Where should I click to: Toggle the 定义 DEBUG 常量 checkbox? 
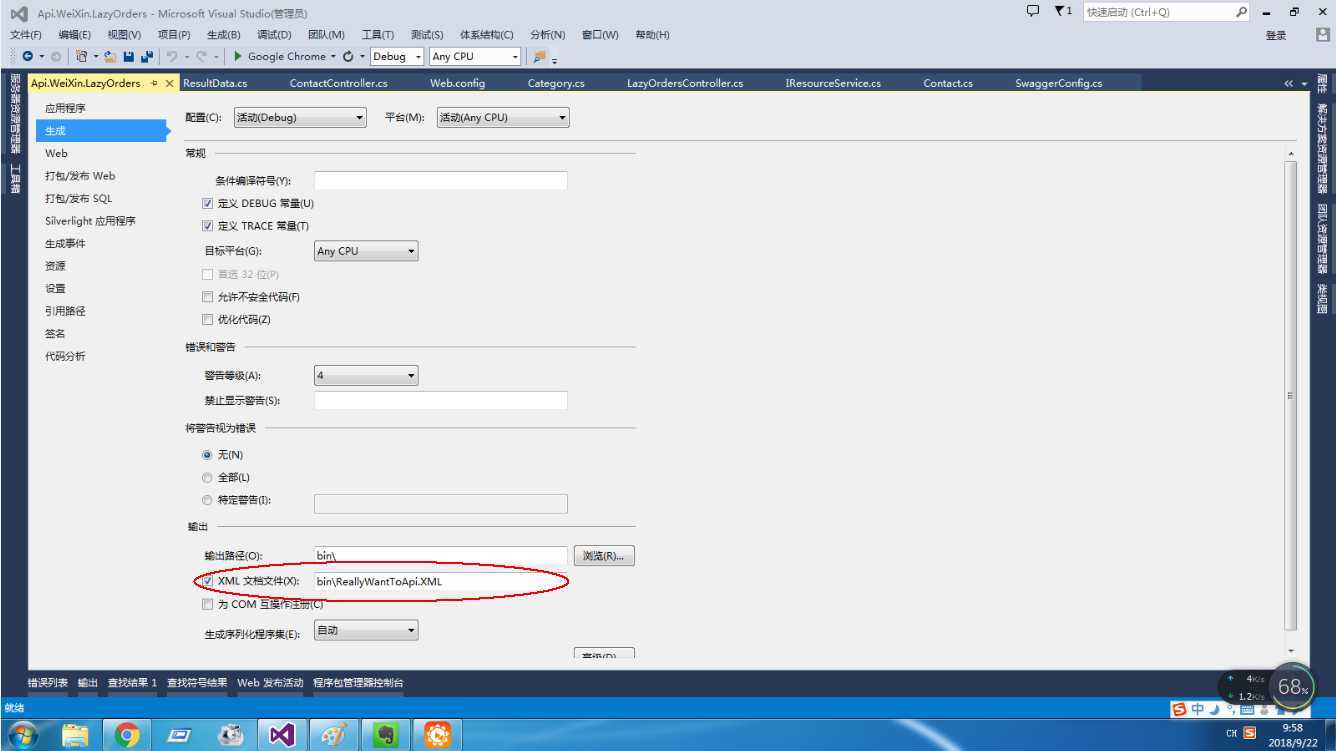tap(208, 204)
